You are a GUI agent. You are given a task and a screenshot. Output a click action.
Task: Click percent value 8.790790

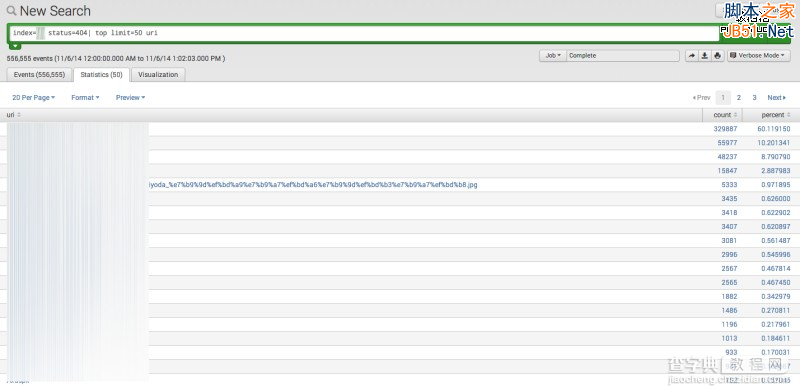pos(776,157)
